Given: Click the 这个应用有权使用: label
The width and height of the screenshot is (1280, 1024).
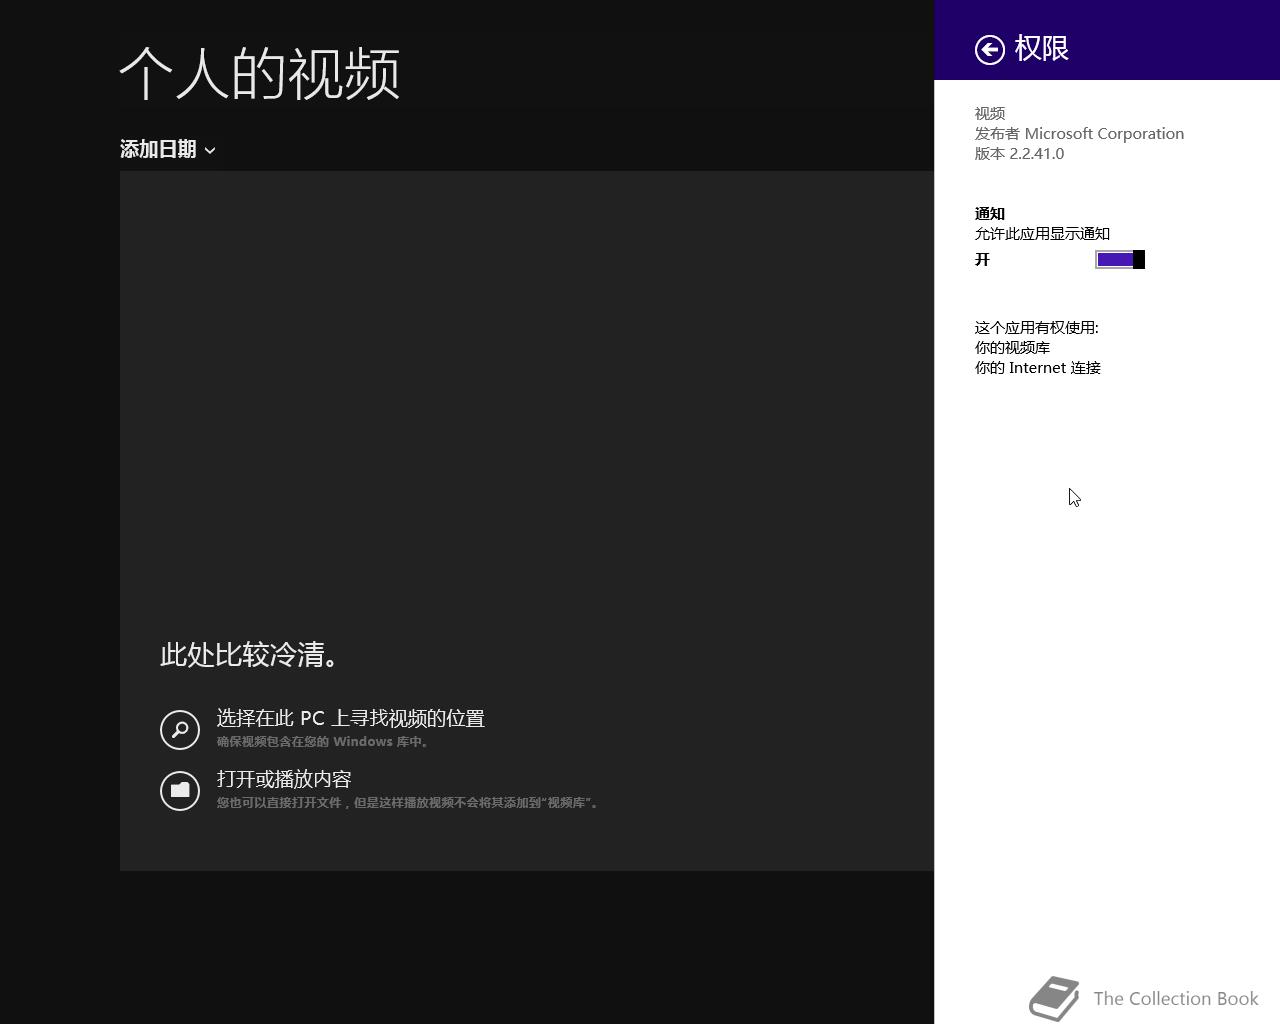Looking at the screenshot, I should click(1037, 328).
